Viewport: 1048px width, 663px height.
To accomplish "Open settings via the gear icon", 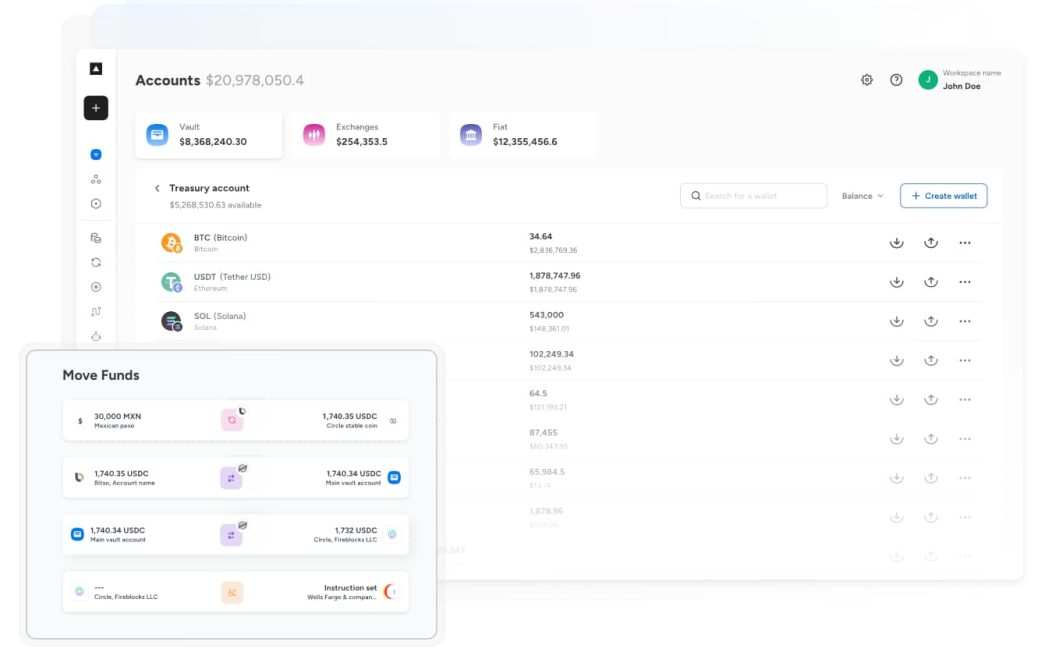I will [x=867, y=80].
